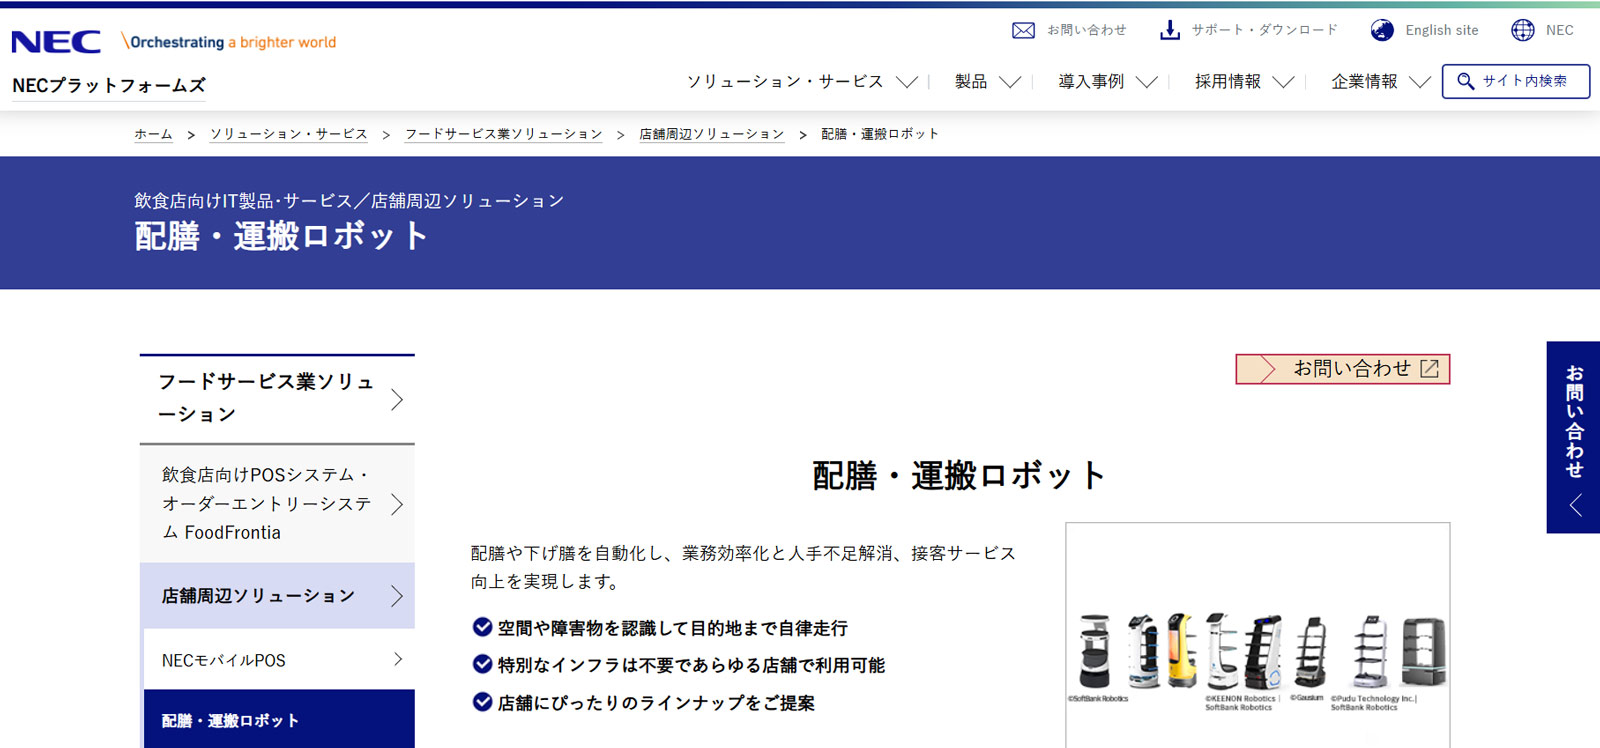The image size is (1600, 748).
Task: Expand the 採用情報 menu chevron
Action: coord(1283,82)
